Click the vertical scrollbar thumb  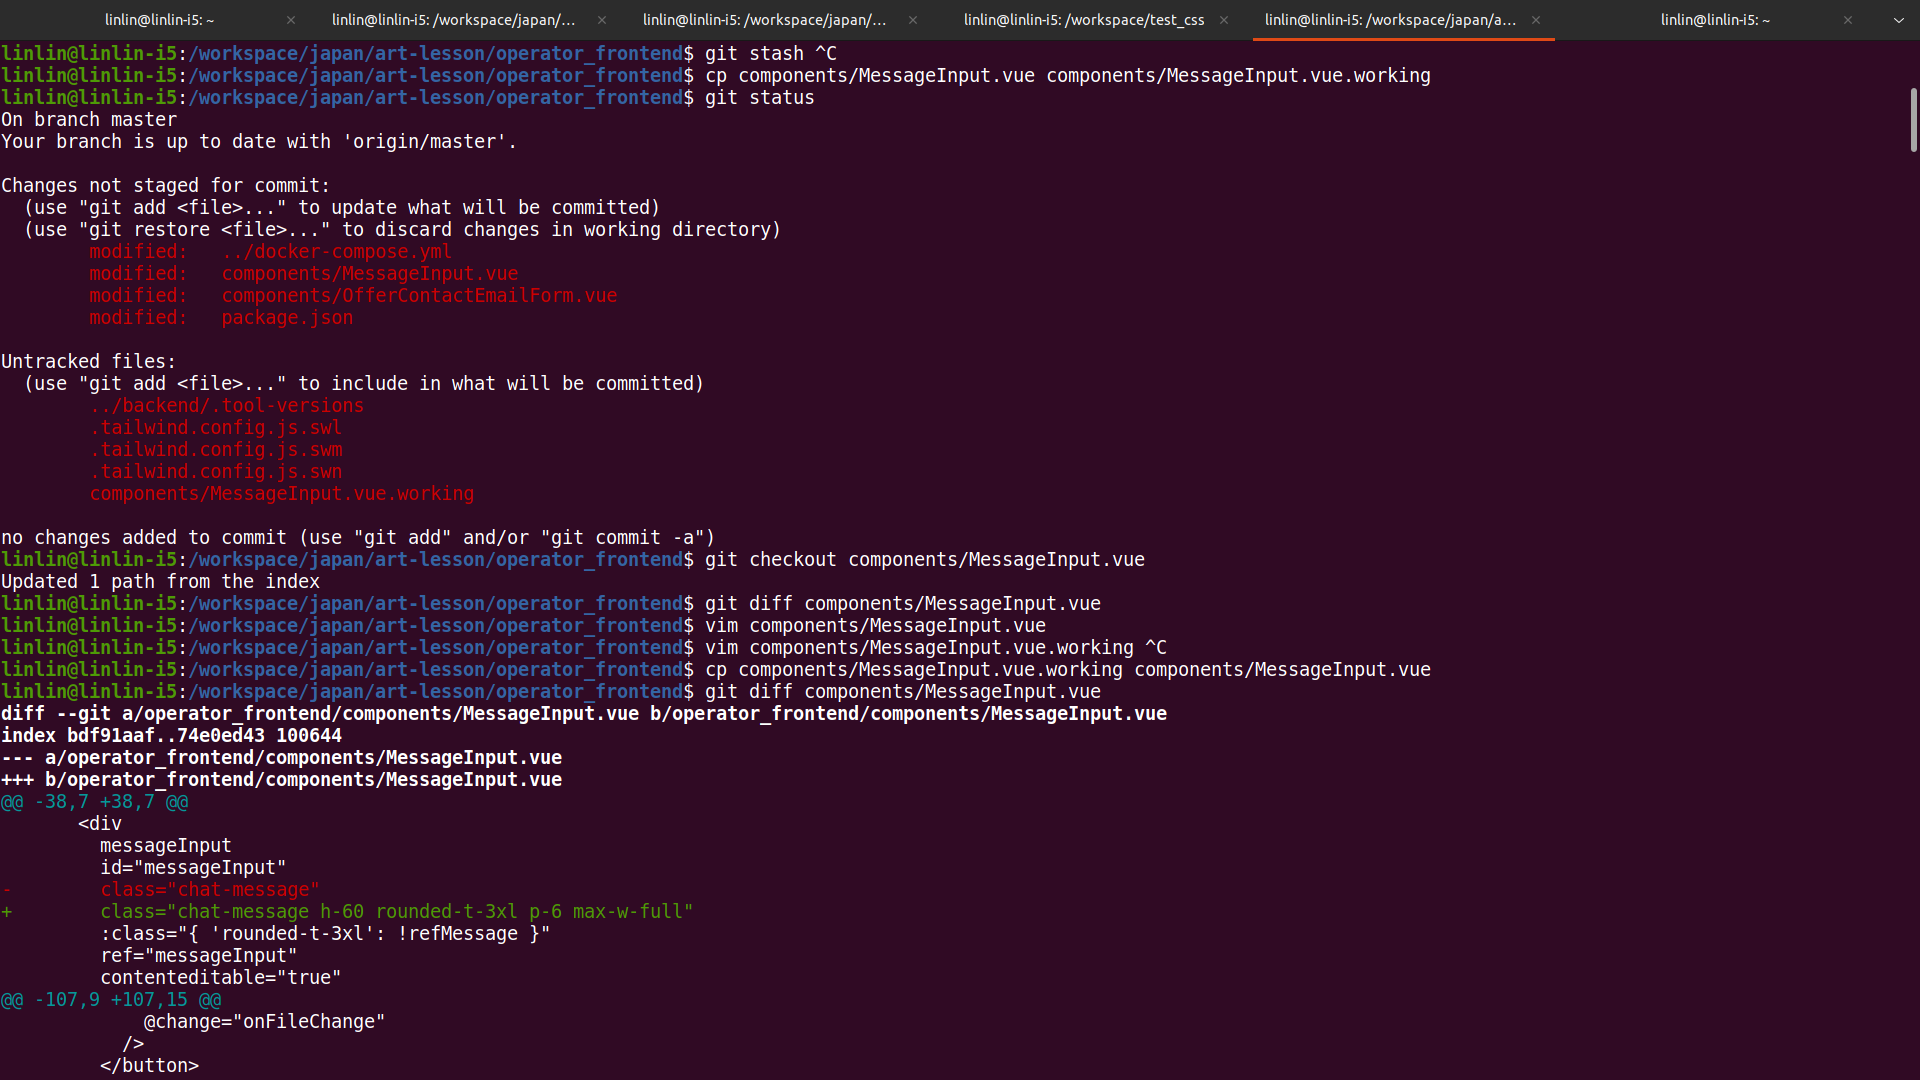[1913, 120]
